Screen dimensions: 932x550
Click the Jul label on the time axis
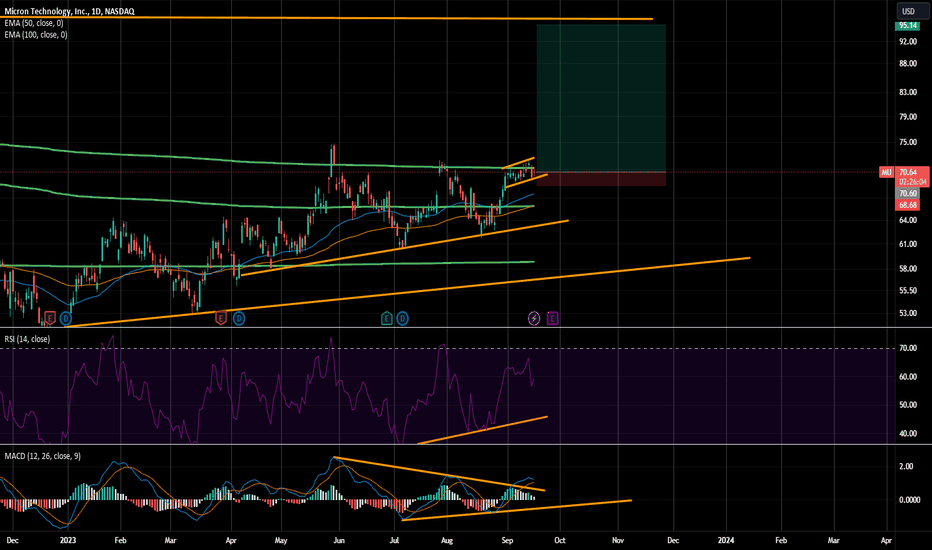click(394, 540)
